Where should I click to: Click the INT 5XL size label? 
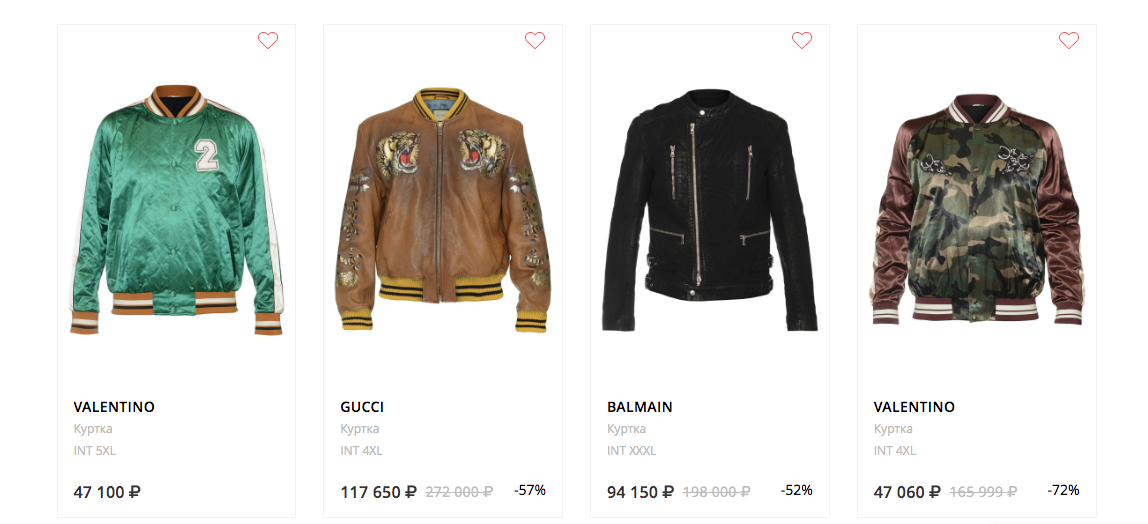tap(95, 451)
